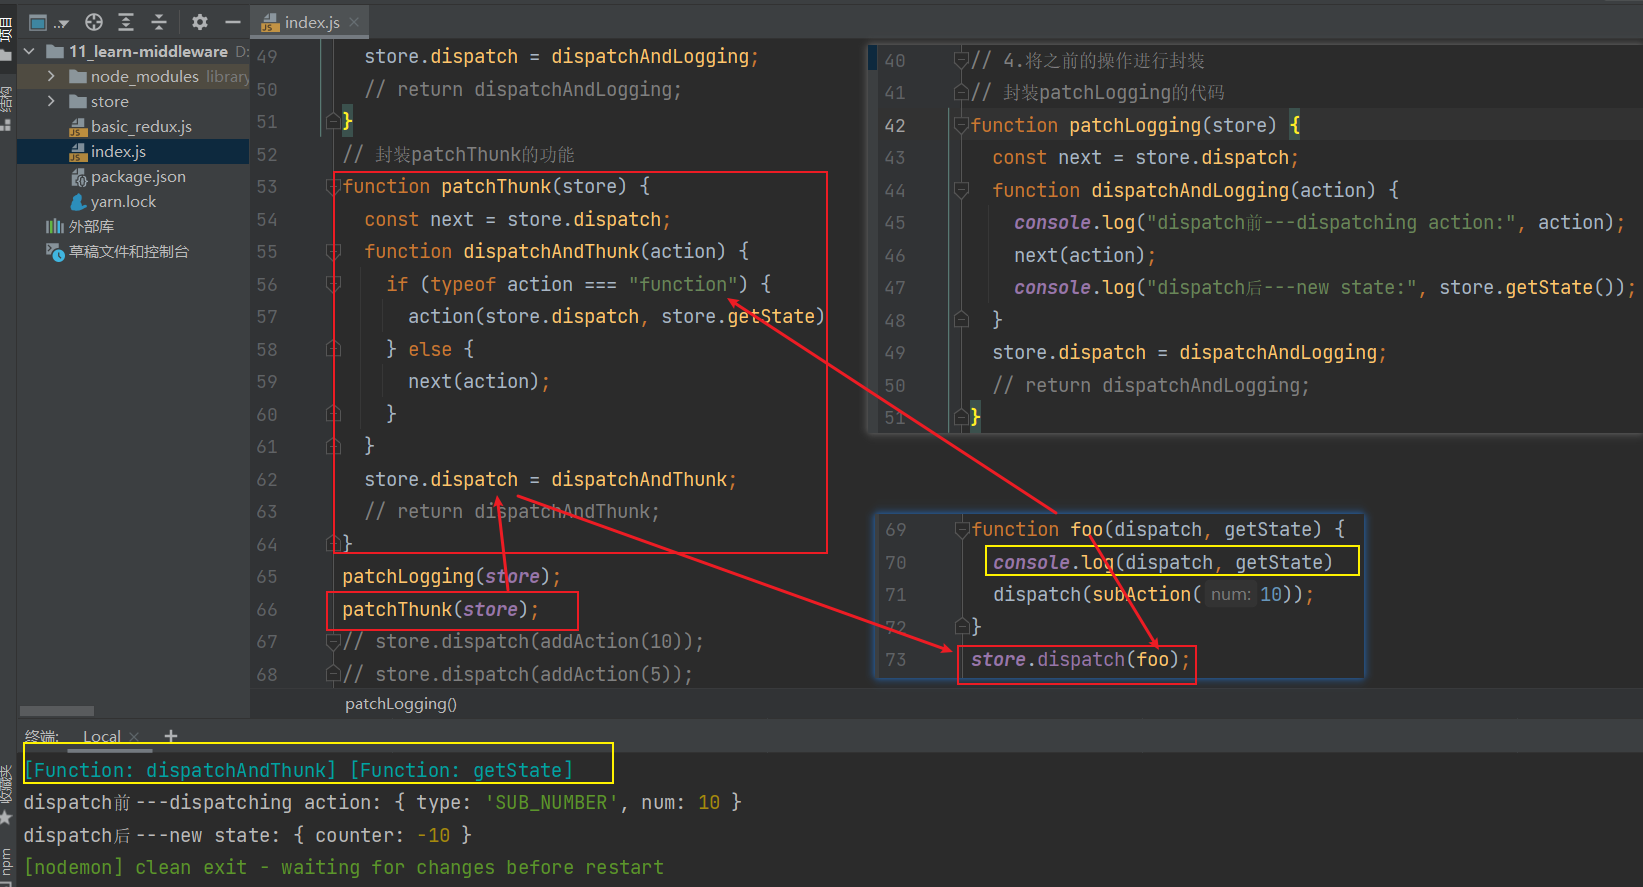The height and width of the screenshot is (887, 1643).
Task: Click 'dispatch后---new state' terminal line
Action: pyautogui.click(x=247, y=835)
